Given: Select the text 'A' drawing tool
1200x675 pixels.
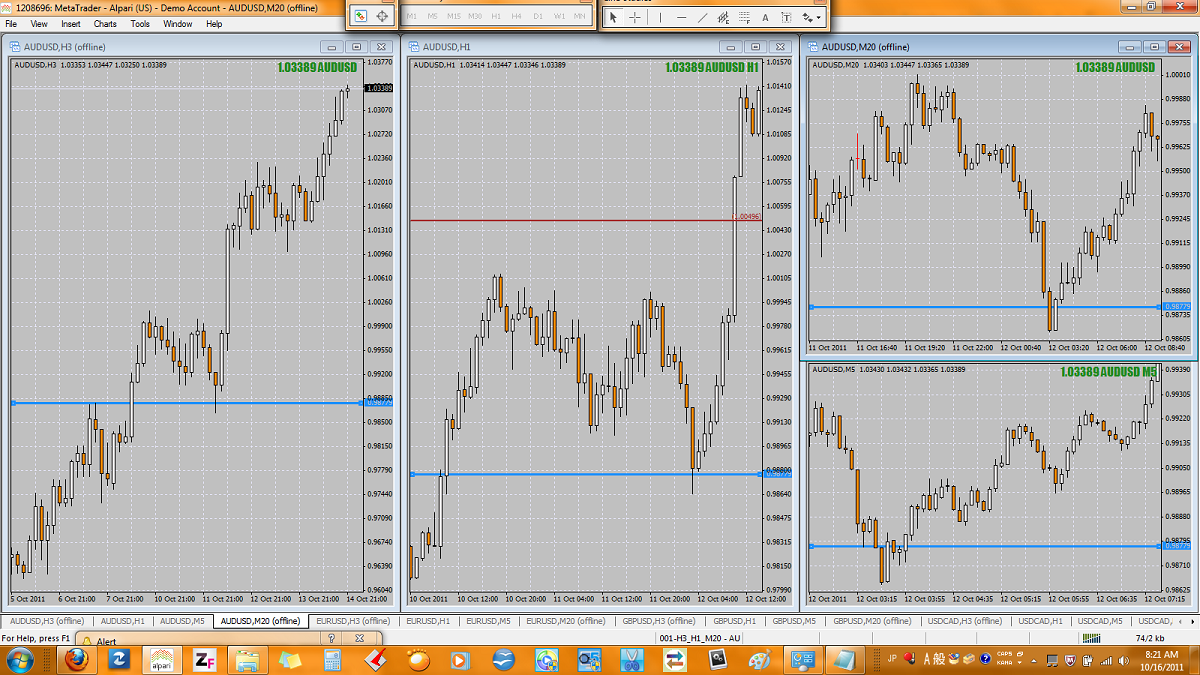Looking at the screenshot, I should [x=766, y=17].
